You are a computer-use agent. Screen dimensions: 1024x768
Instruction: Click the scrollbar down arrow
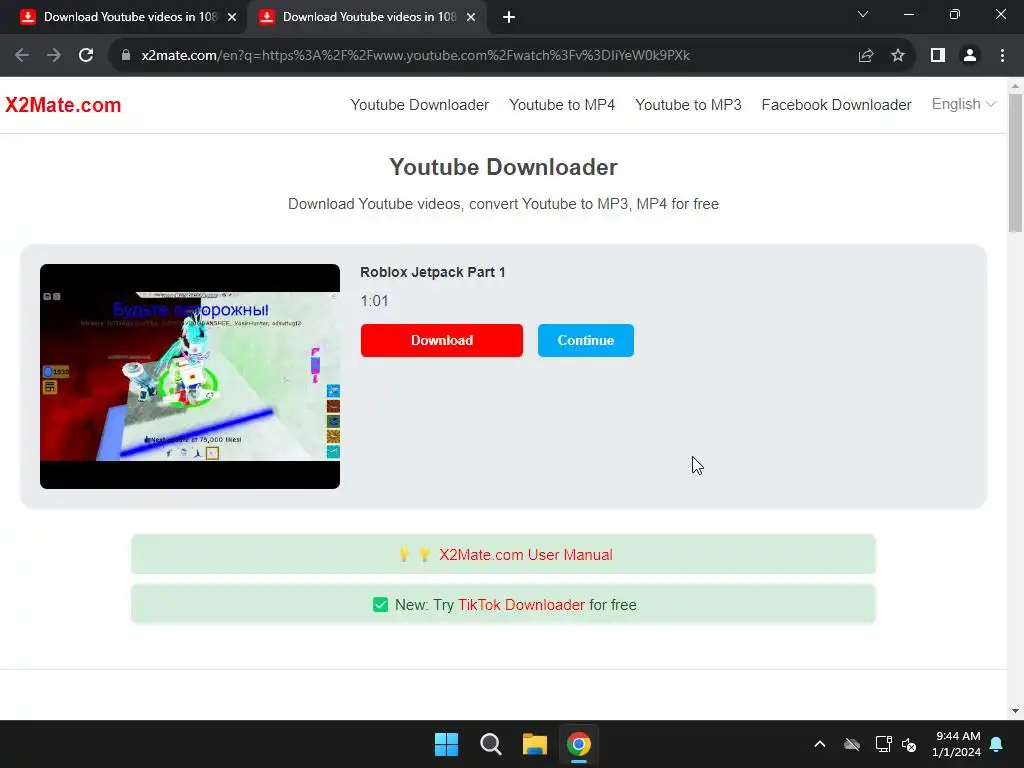1015,711
